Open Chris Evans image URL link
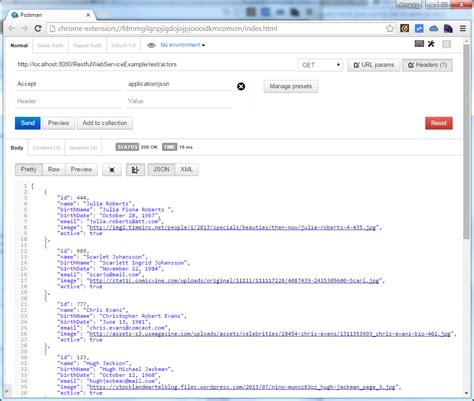The image size is (474, 401). [x=270, y=334]
